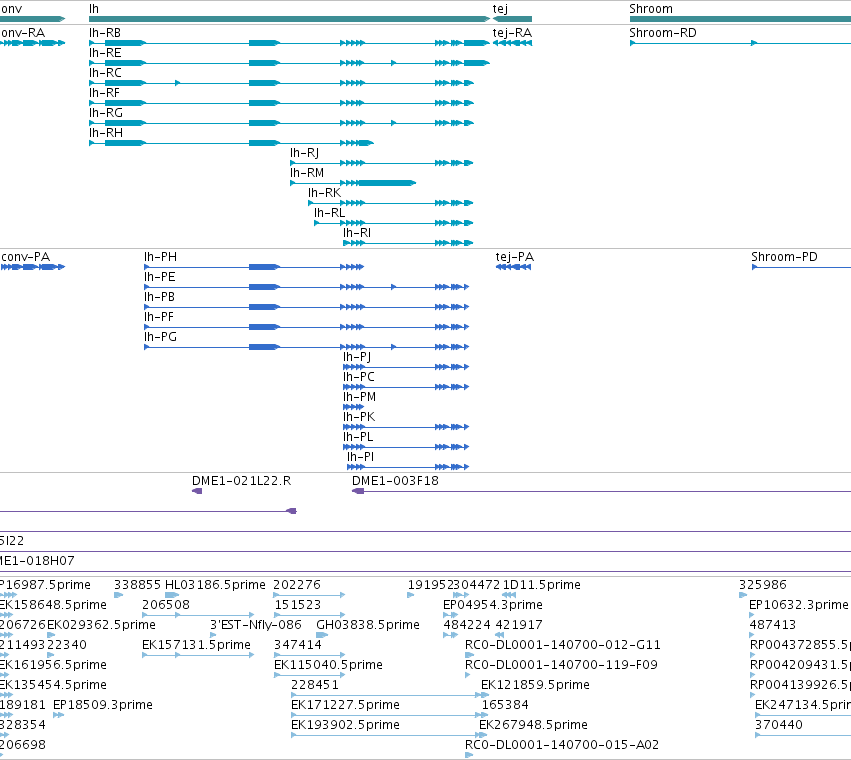Select the Ih gene label
The image size is (851, 760).
(x=94, y=9)
